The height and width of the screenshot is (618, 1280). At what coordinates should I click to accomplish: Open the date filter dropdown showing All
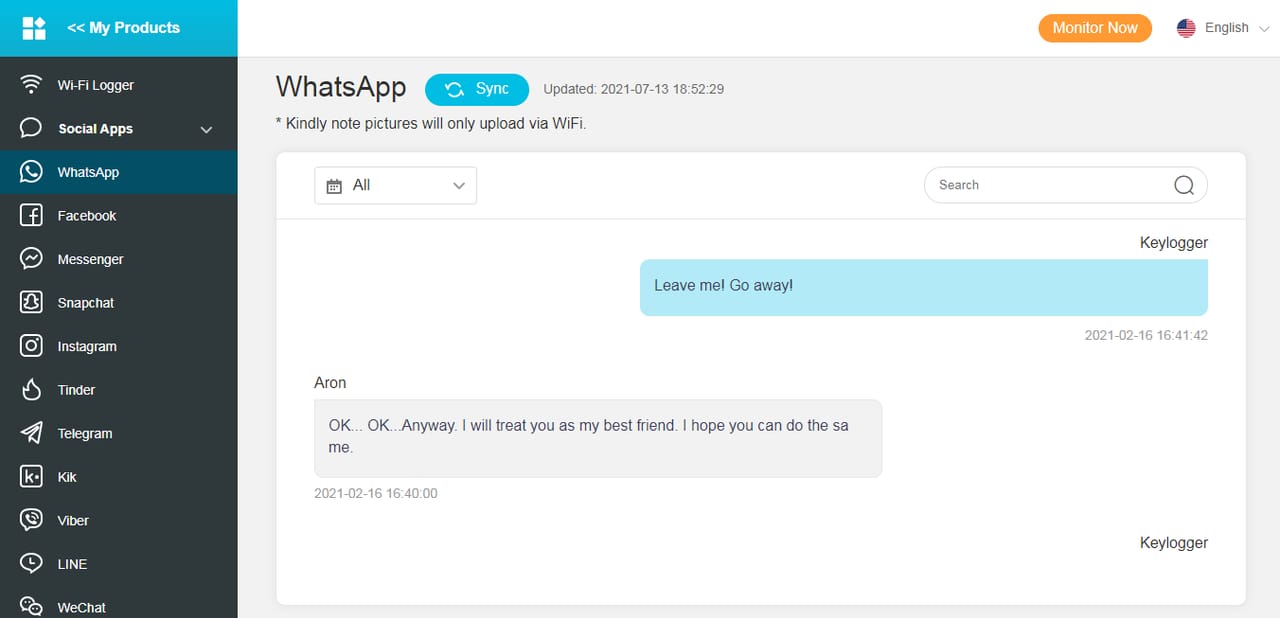(x=395, y=185)
